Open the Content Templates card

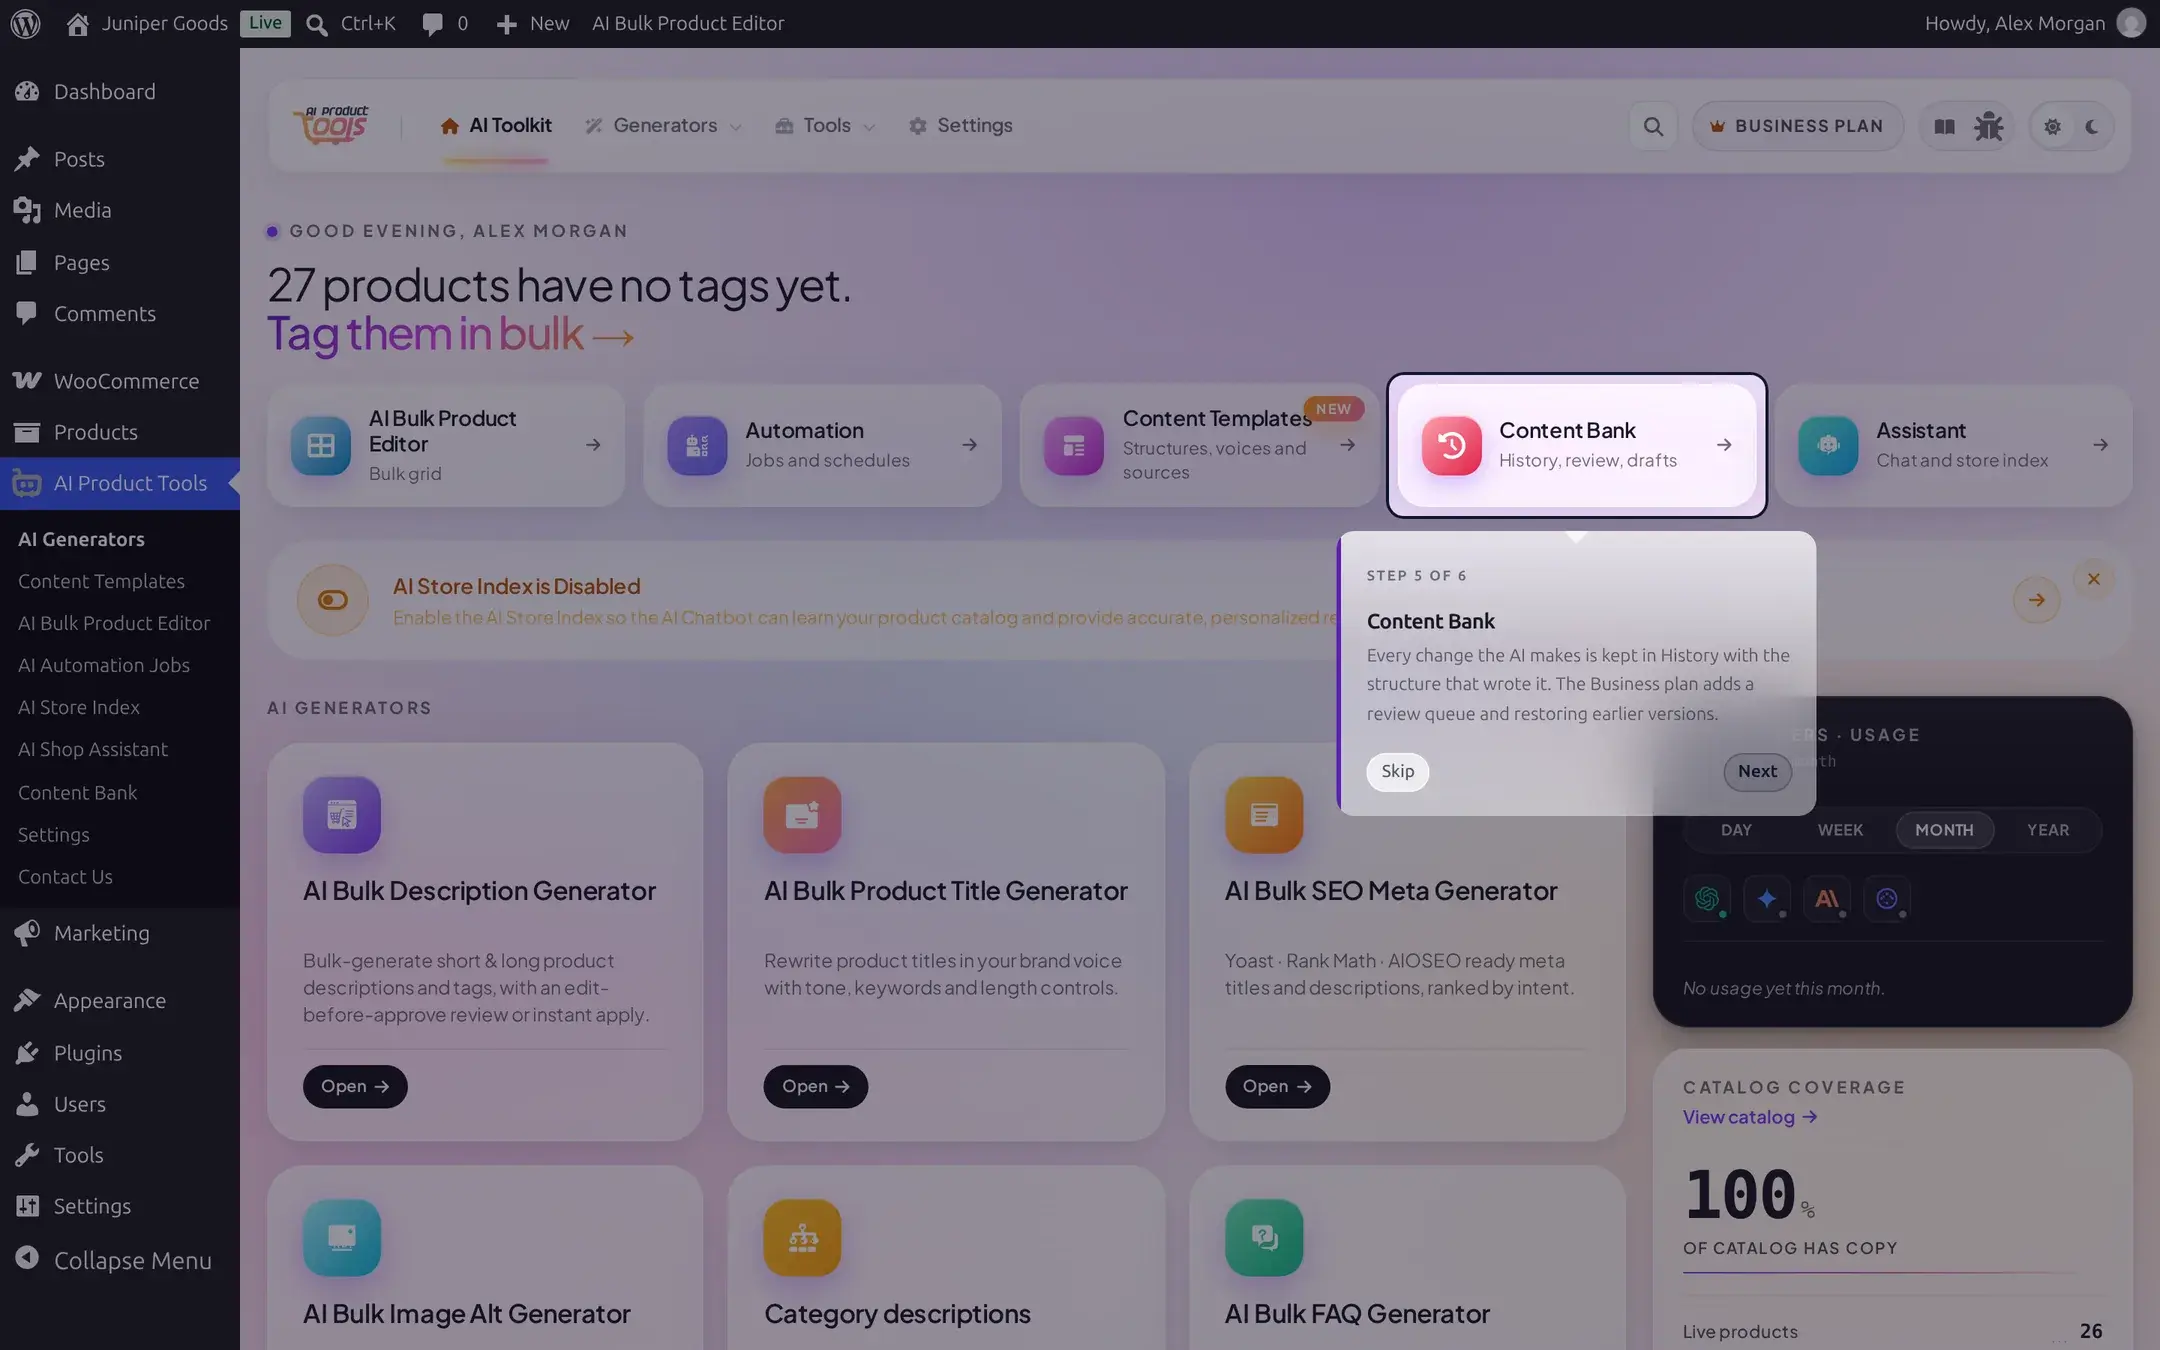click(1199, 445)
